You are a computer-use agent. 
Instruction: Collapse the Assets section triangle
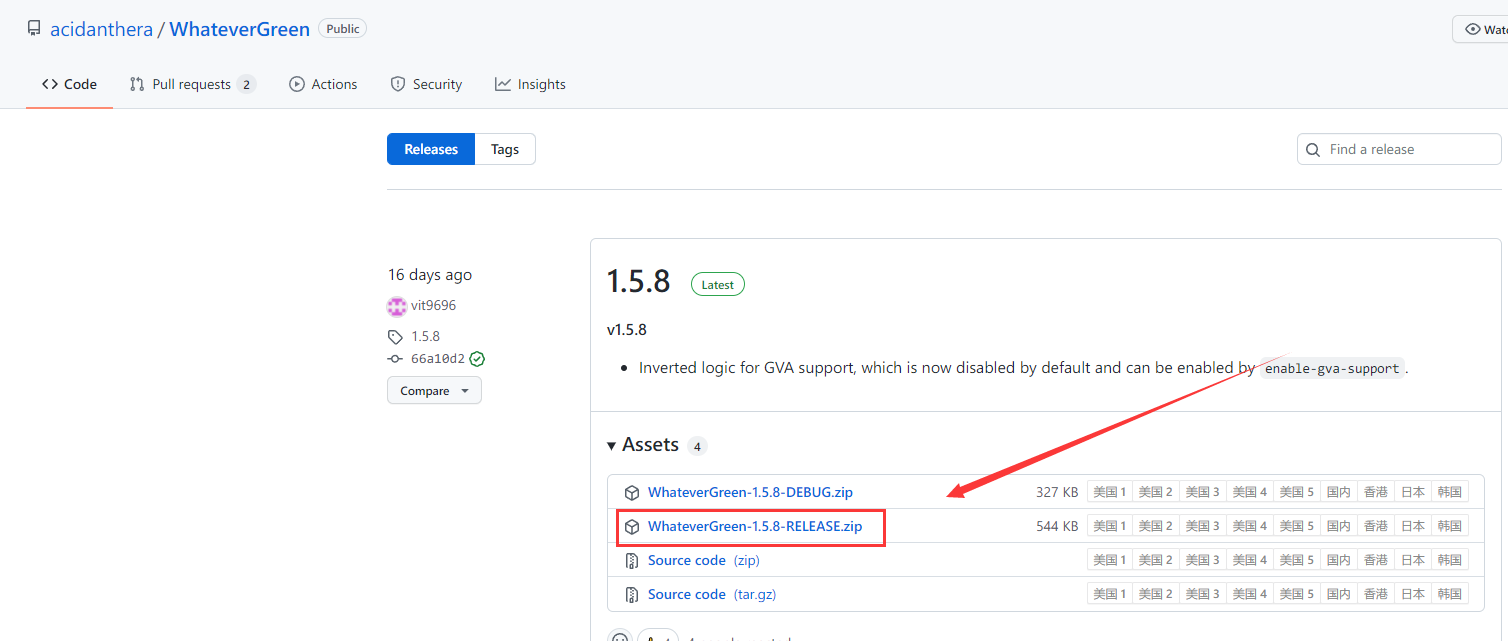(612, 445)
